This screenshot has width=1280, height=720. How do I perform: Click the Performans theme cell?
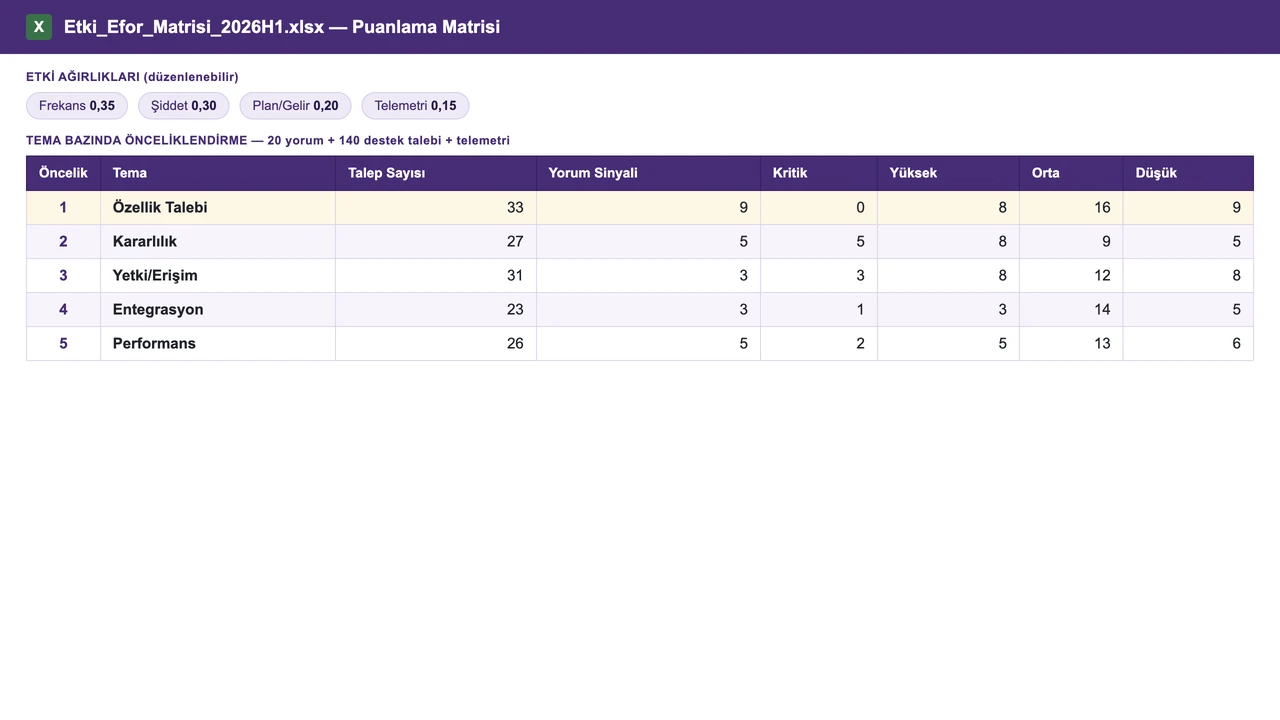(x=218, y=343)
